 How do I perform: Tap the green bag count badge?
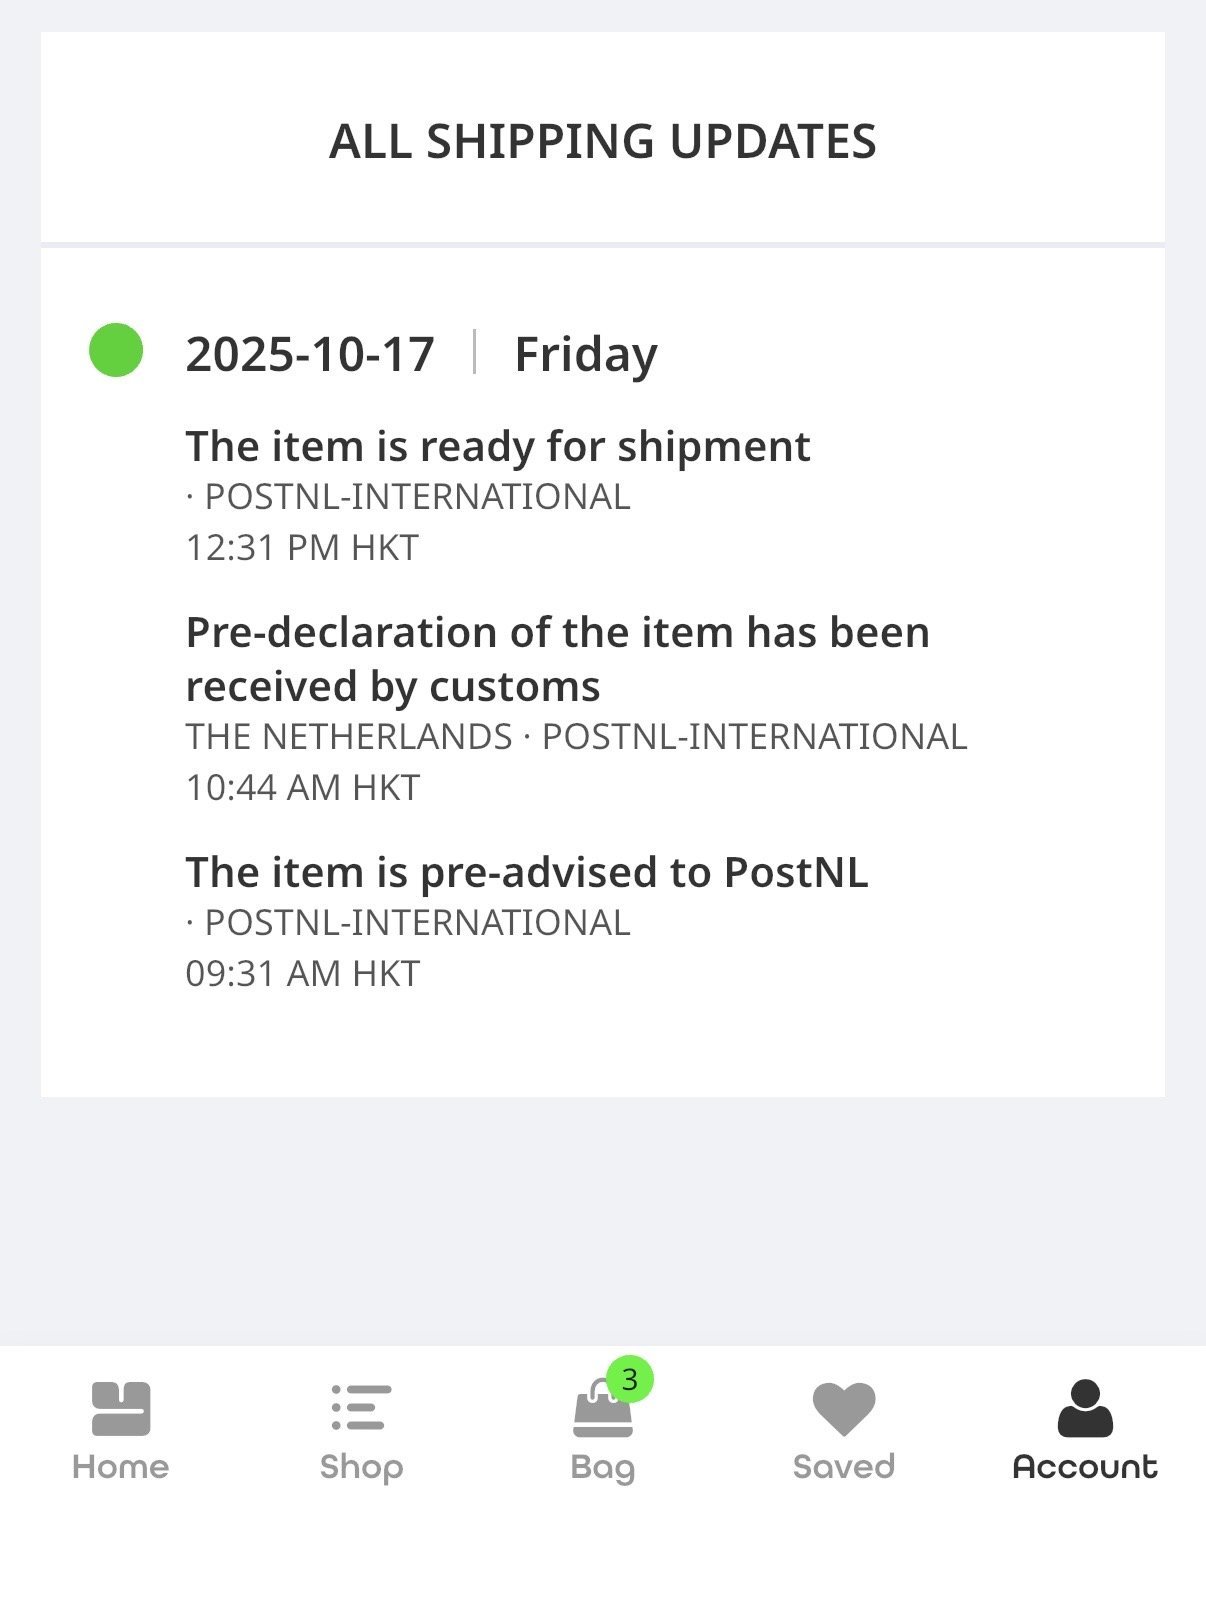tap(630, 1380)
